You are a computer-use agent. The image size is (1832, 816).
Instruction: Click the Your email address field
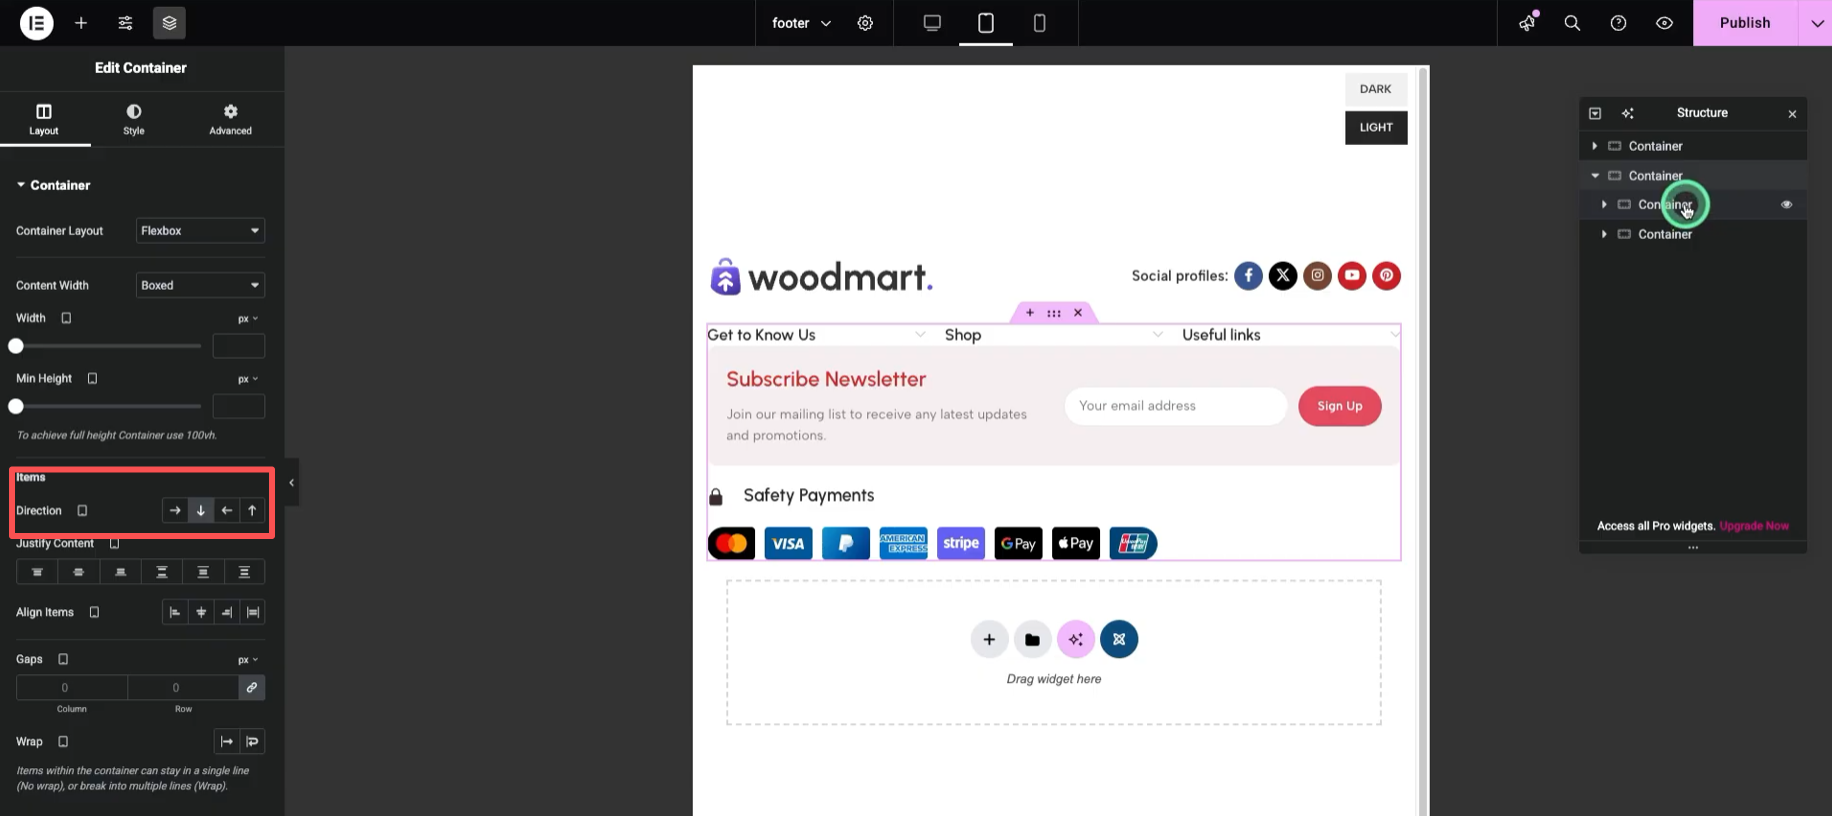pyautogui.click(x=1176, y=406)
